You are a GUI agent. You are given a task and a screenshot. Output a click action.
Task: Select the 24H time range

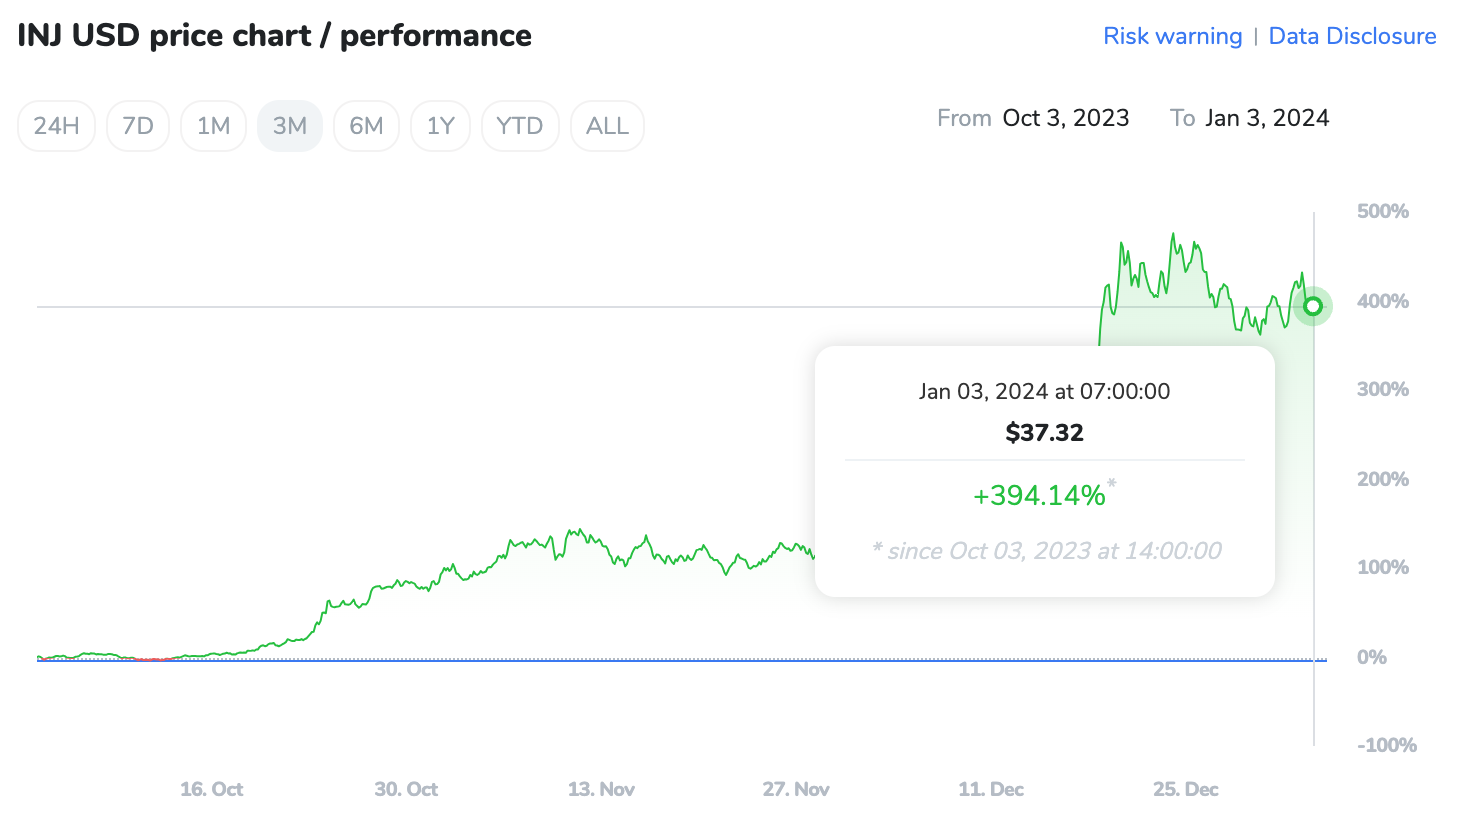pos(56,126)
